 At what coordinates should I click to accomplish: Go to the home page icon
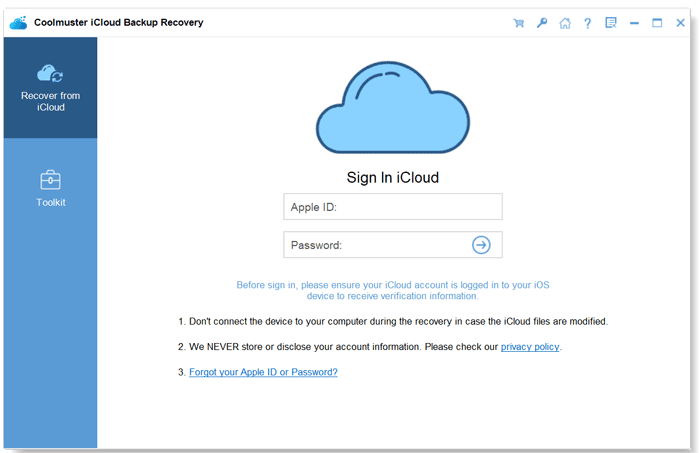[x=565, y=23]
